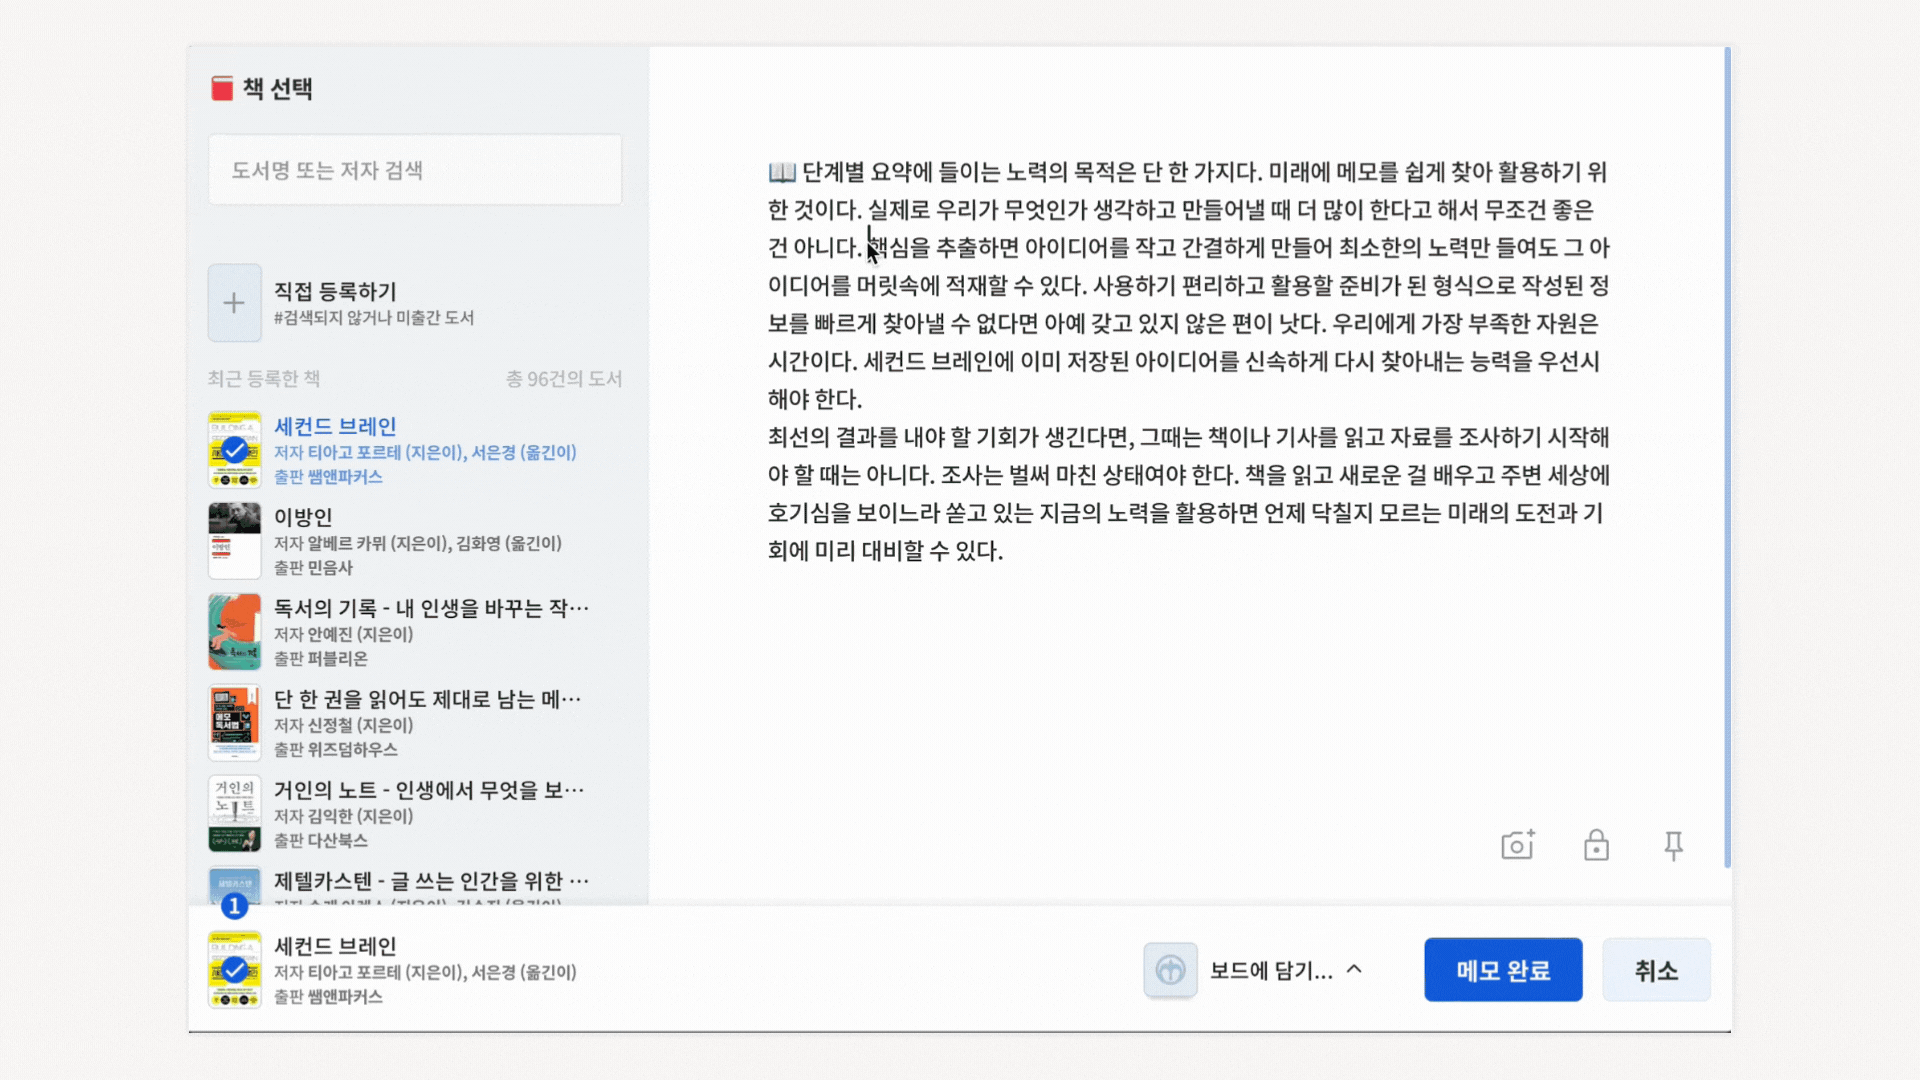The width and height of the screenshot is (1920, 1080).
Task: Click the blue scrollbar on memo panel
Action: (x=1727, y=457)
